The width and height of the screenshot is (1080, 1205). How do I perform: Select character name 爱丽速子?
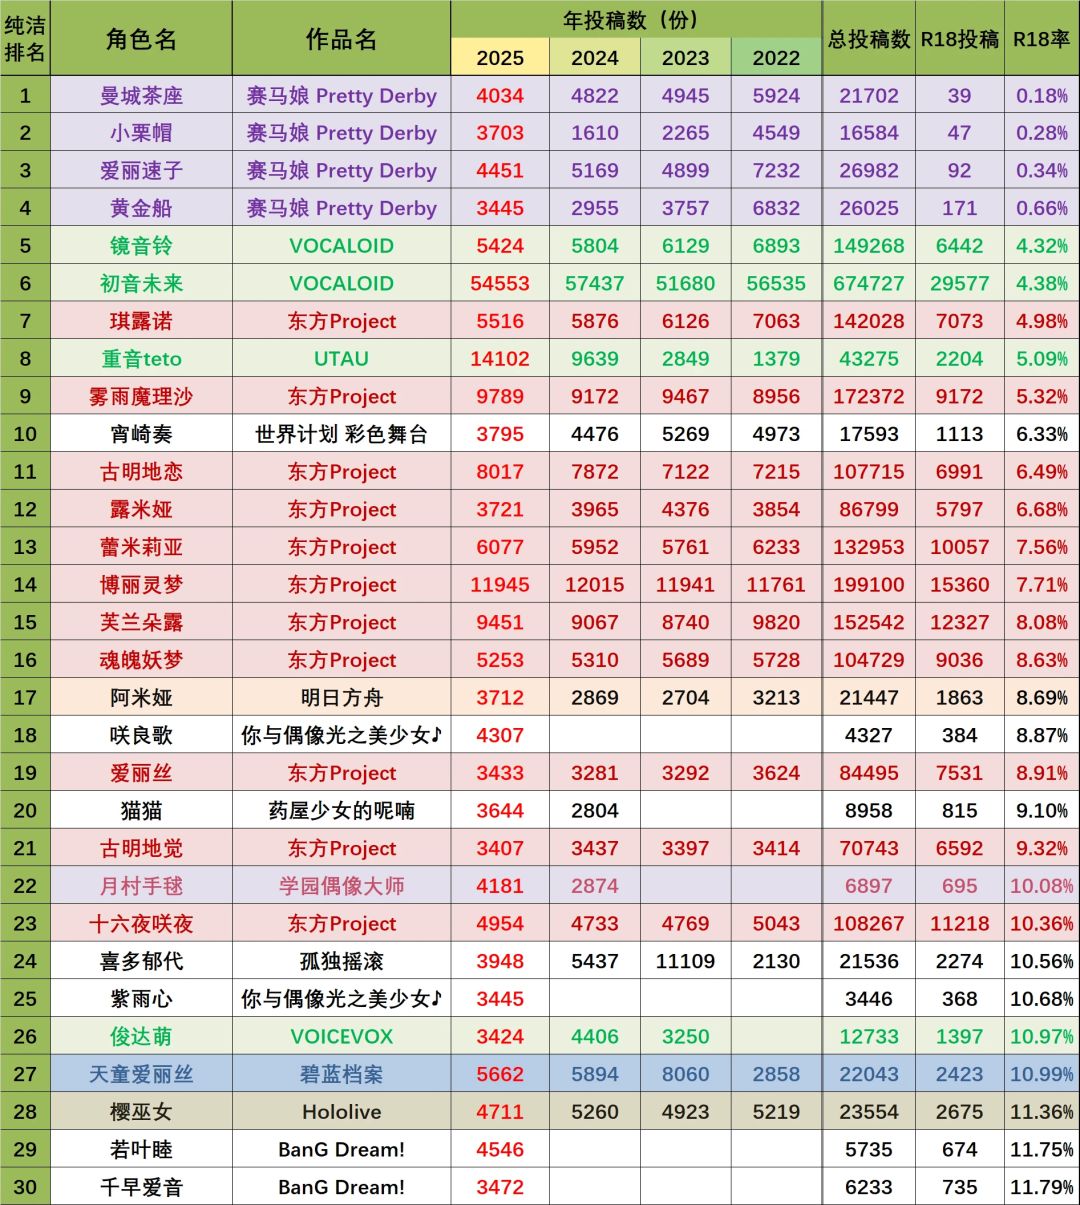pos(141,171)
